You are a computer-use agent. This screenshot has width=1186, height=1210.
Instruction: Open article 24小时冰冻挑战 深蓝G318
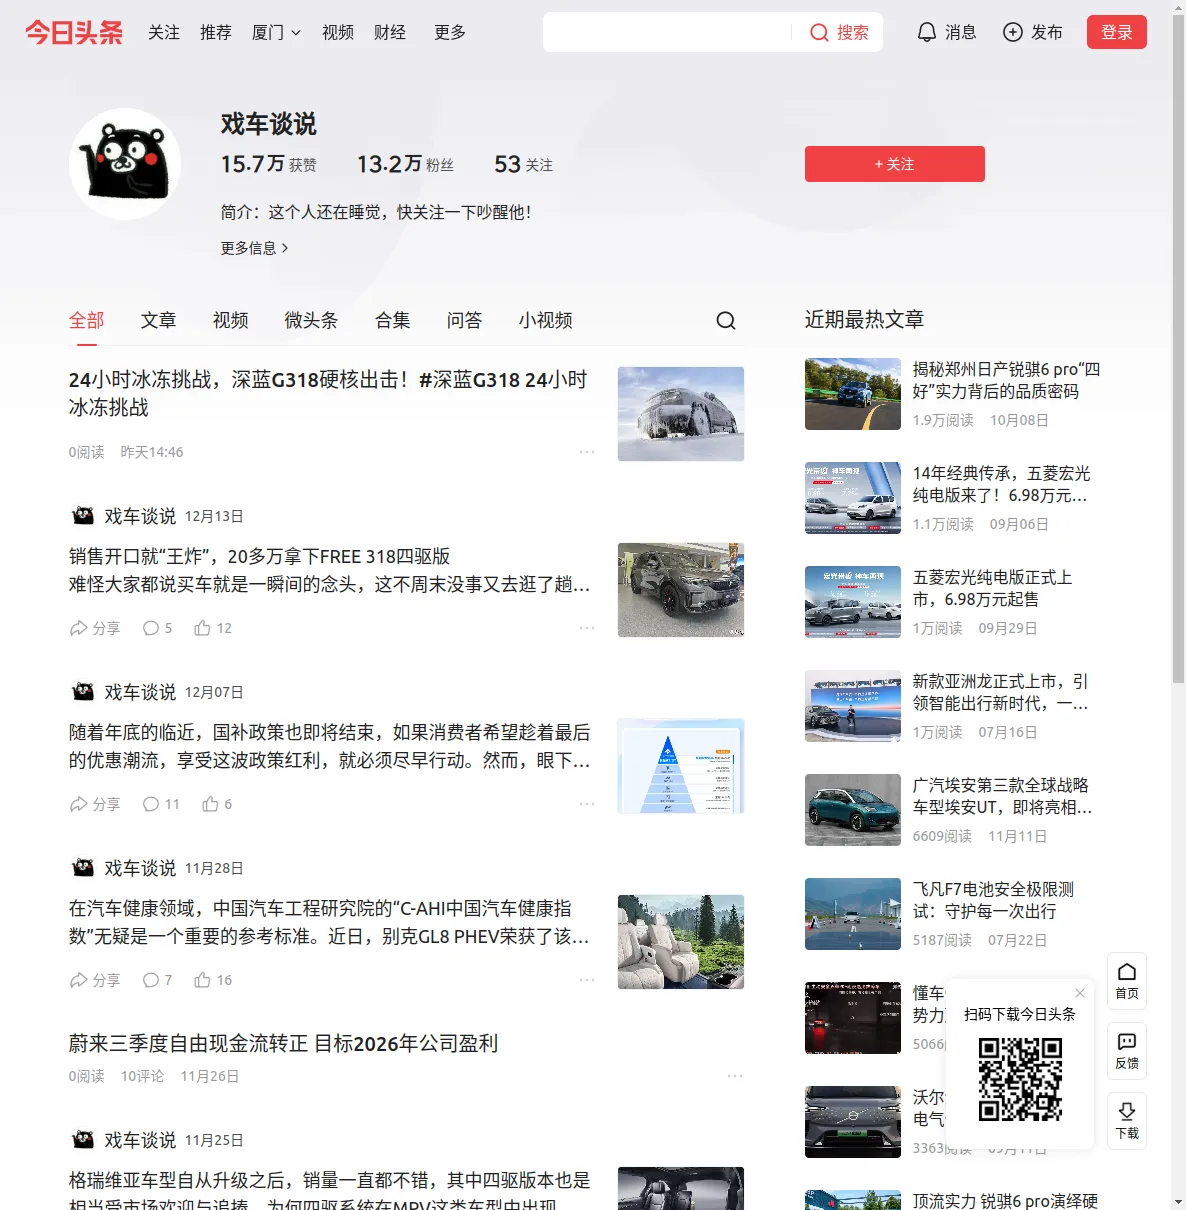tap(329, 393)
